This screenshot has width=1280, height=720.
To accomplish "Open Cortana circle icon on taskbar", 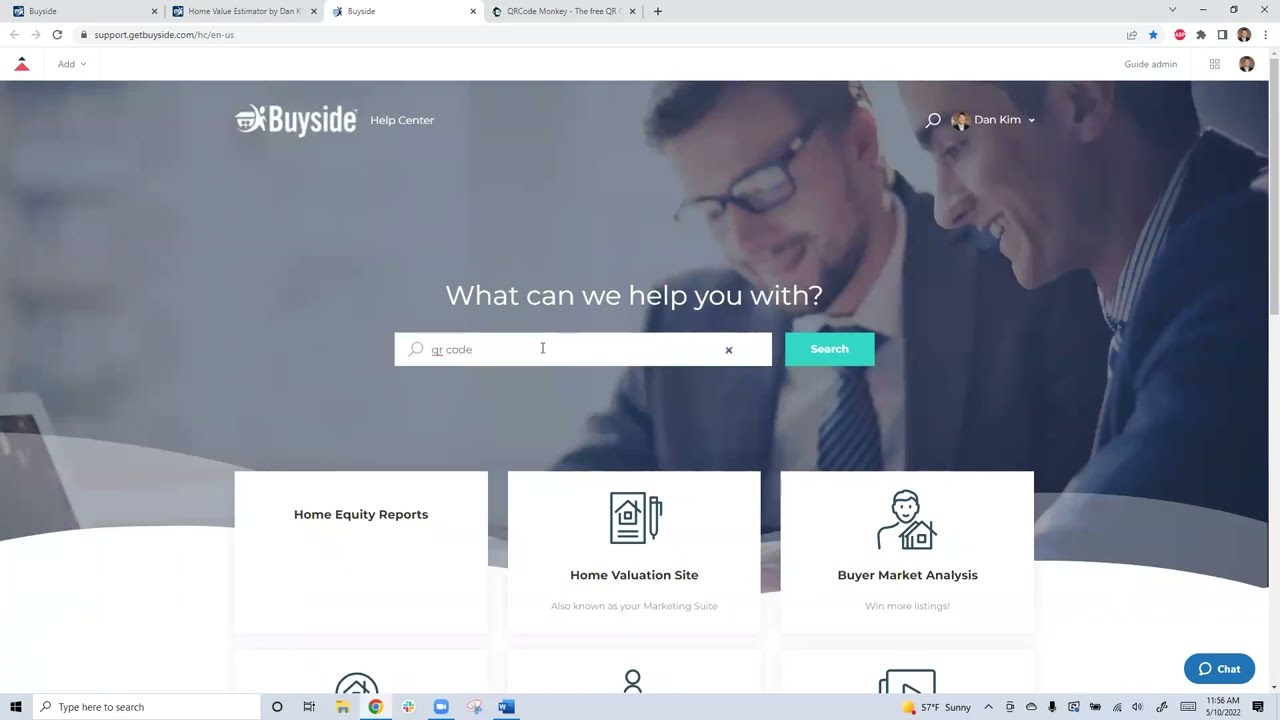I will click(277, 707).
